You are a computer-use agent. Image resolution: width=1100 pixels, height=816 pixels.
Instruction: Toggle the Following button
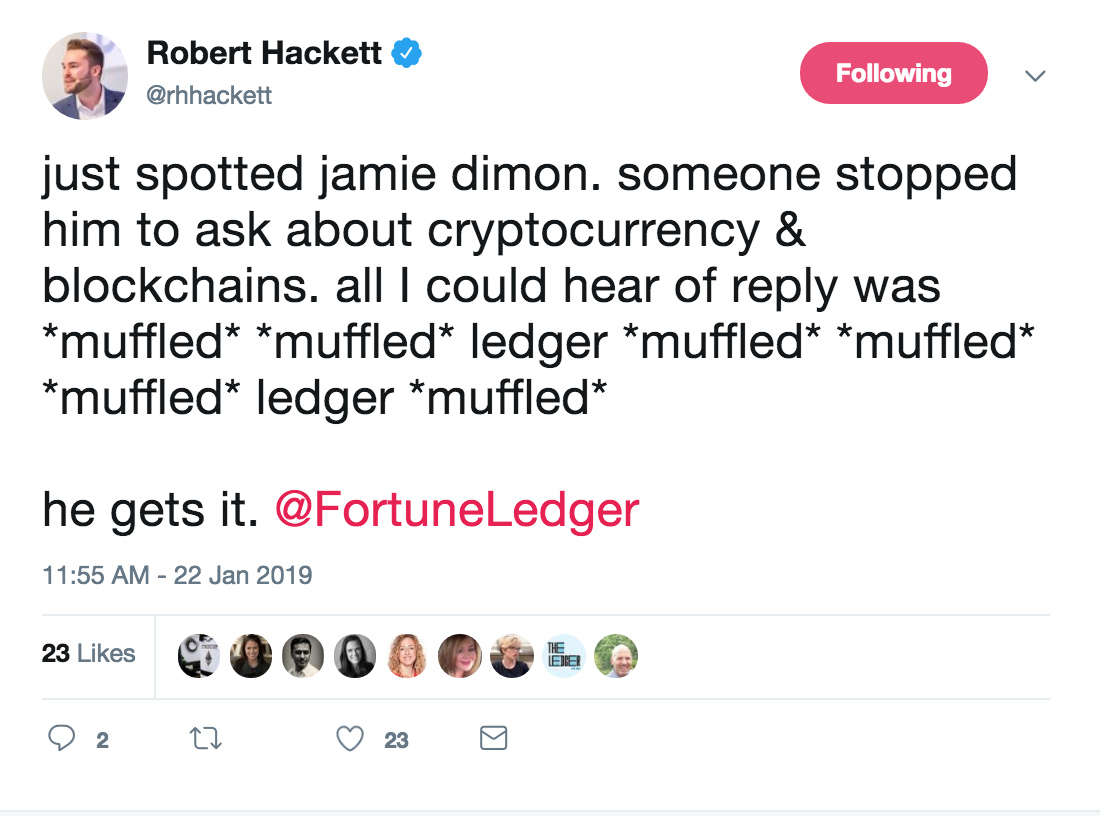893,74
